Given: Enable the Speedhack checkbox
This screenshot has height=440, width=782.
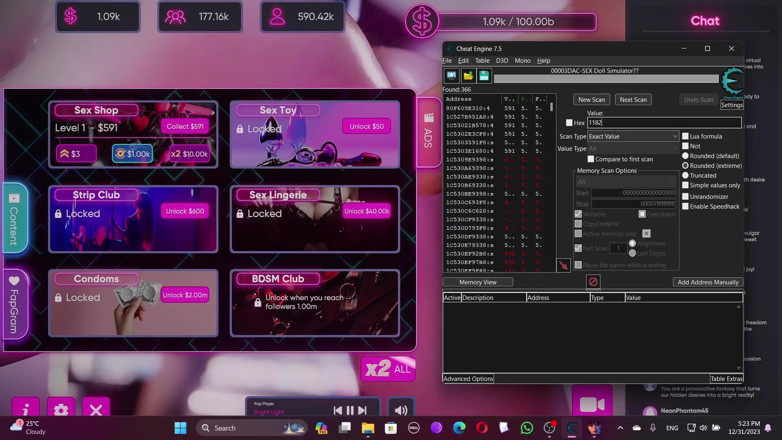Looking at the screenshot, I should point(685,206).
